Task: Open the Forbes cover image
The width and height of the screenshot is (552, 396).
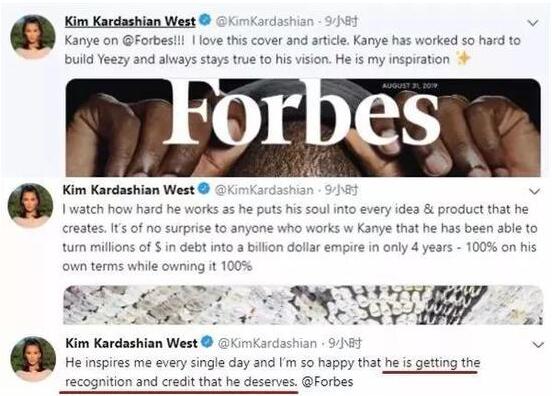Action: point(303,127)
